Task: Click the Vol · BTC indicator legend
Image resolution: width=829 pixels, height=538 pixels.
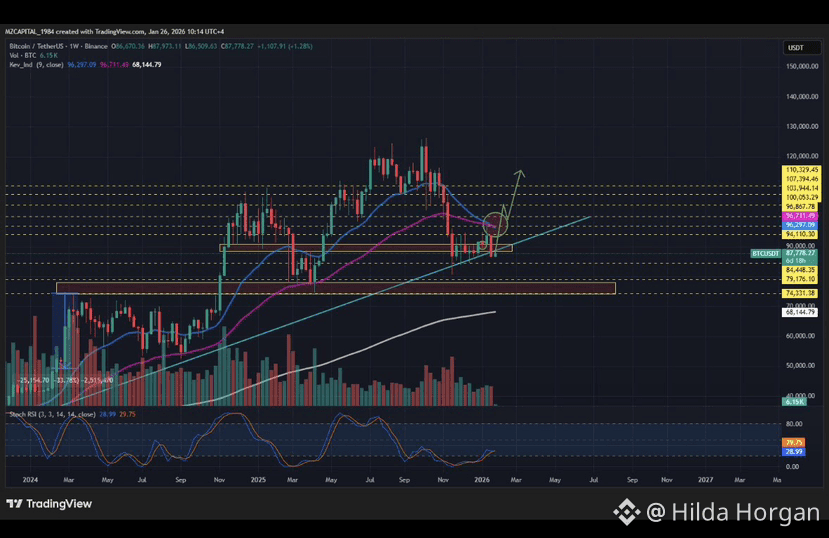Action: coord(33,55)
